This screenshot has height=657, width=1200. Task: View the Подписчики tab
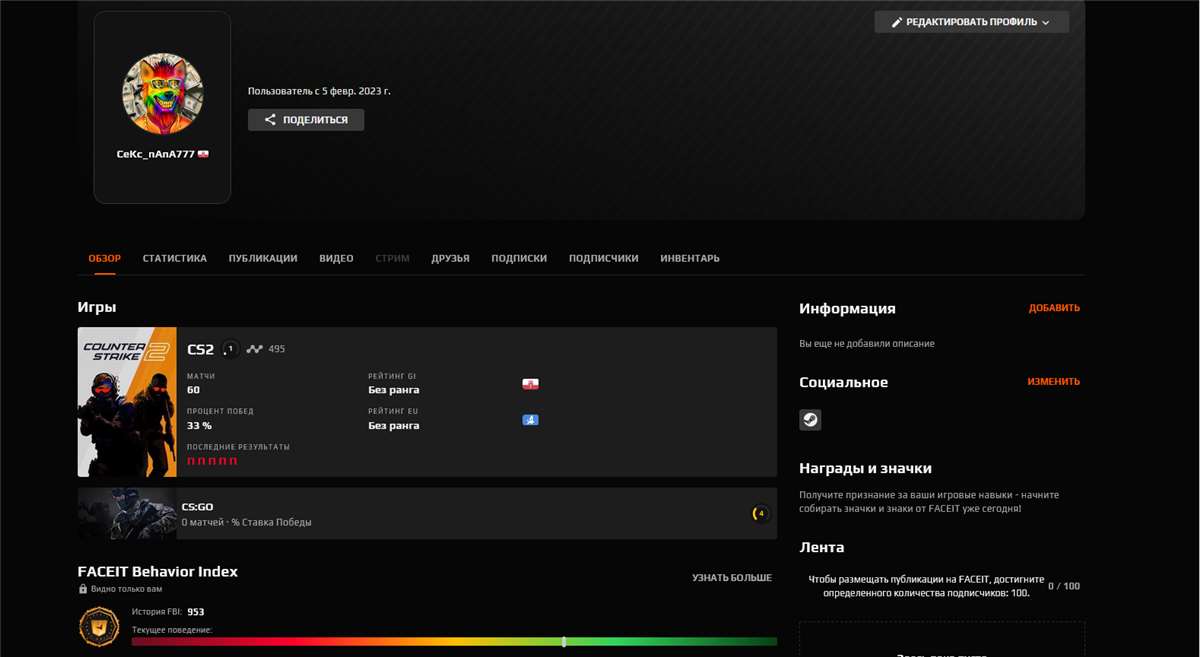pos(604,258)
